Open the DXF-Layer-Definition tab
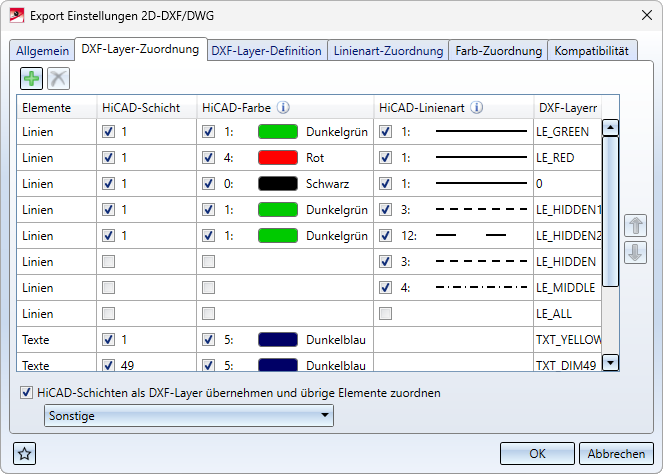This screenshot has width=663, height=474. 266,51
